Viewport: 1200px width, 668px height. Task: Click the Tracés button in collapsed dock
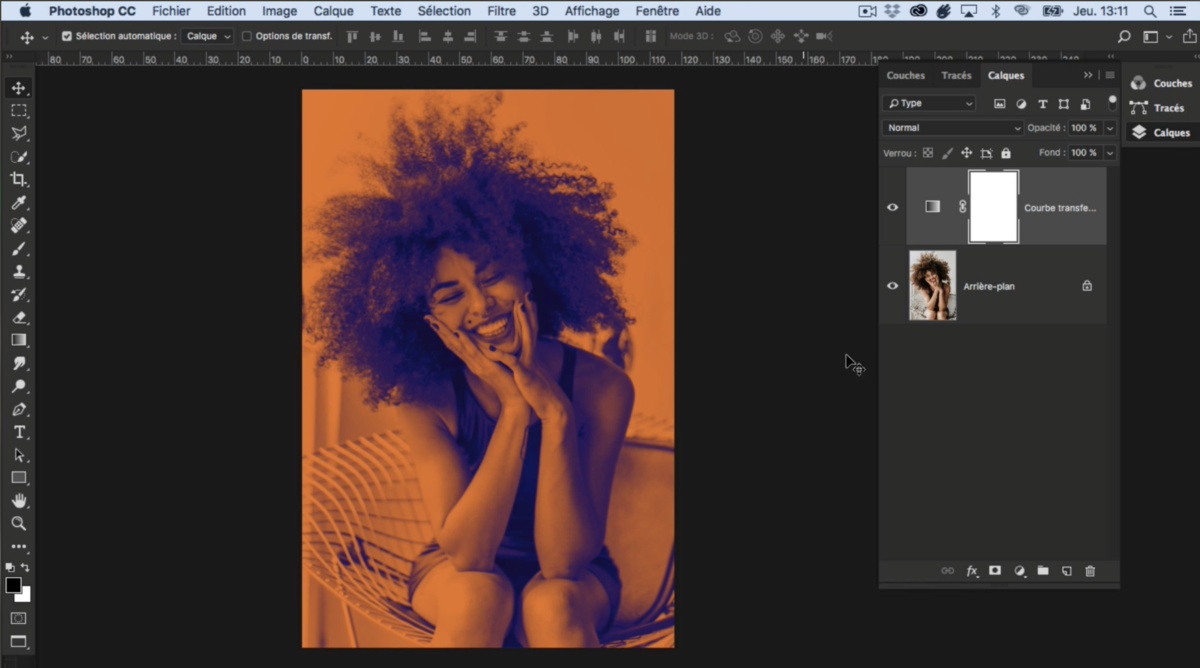pos(1157,108)
